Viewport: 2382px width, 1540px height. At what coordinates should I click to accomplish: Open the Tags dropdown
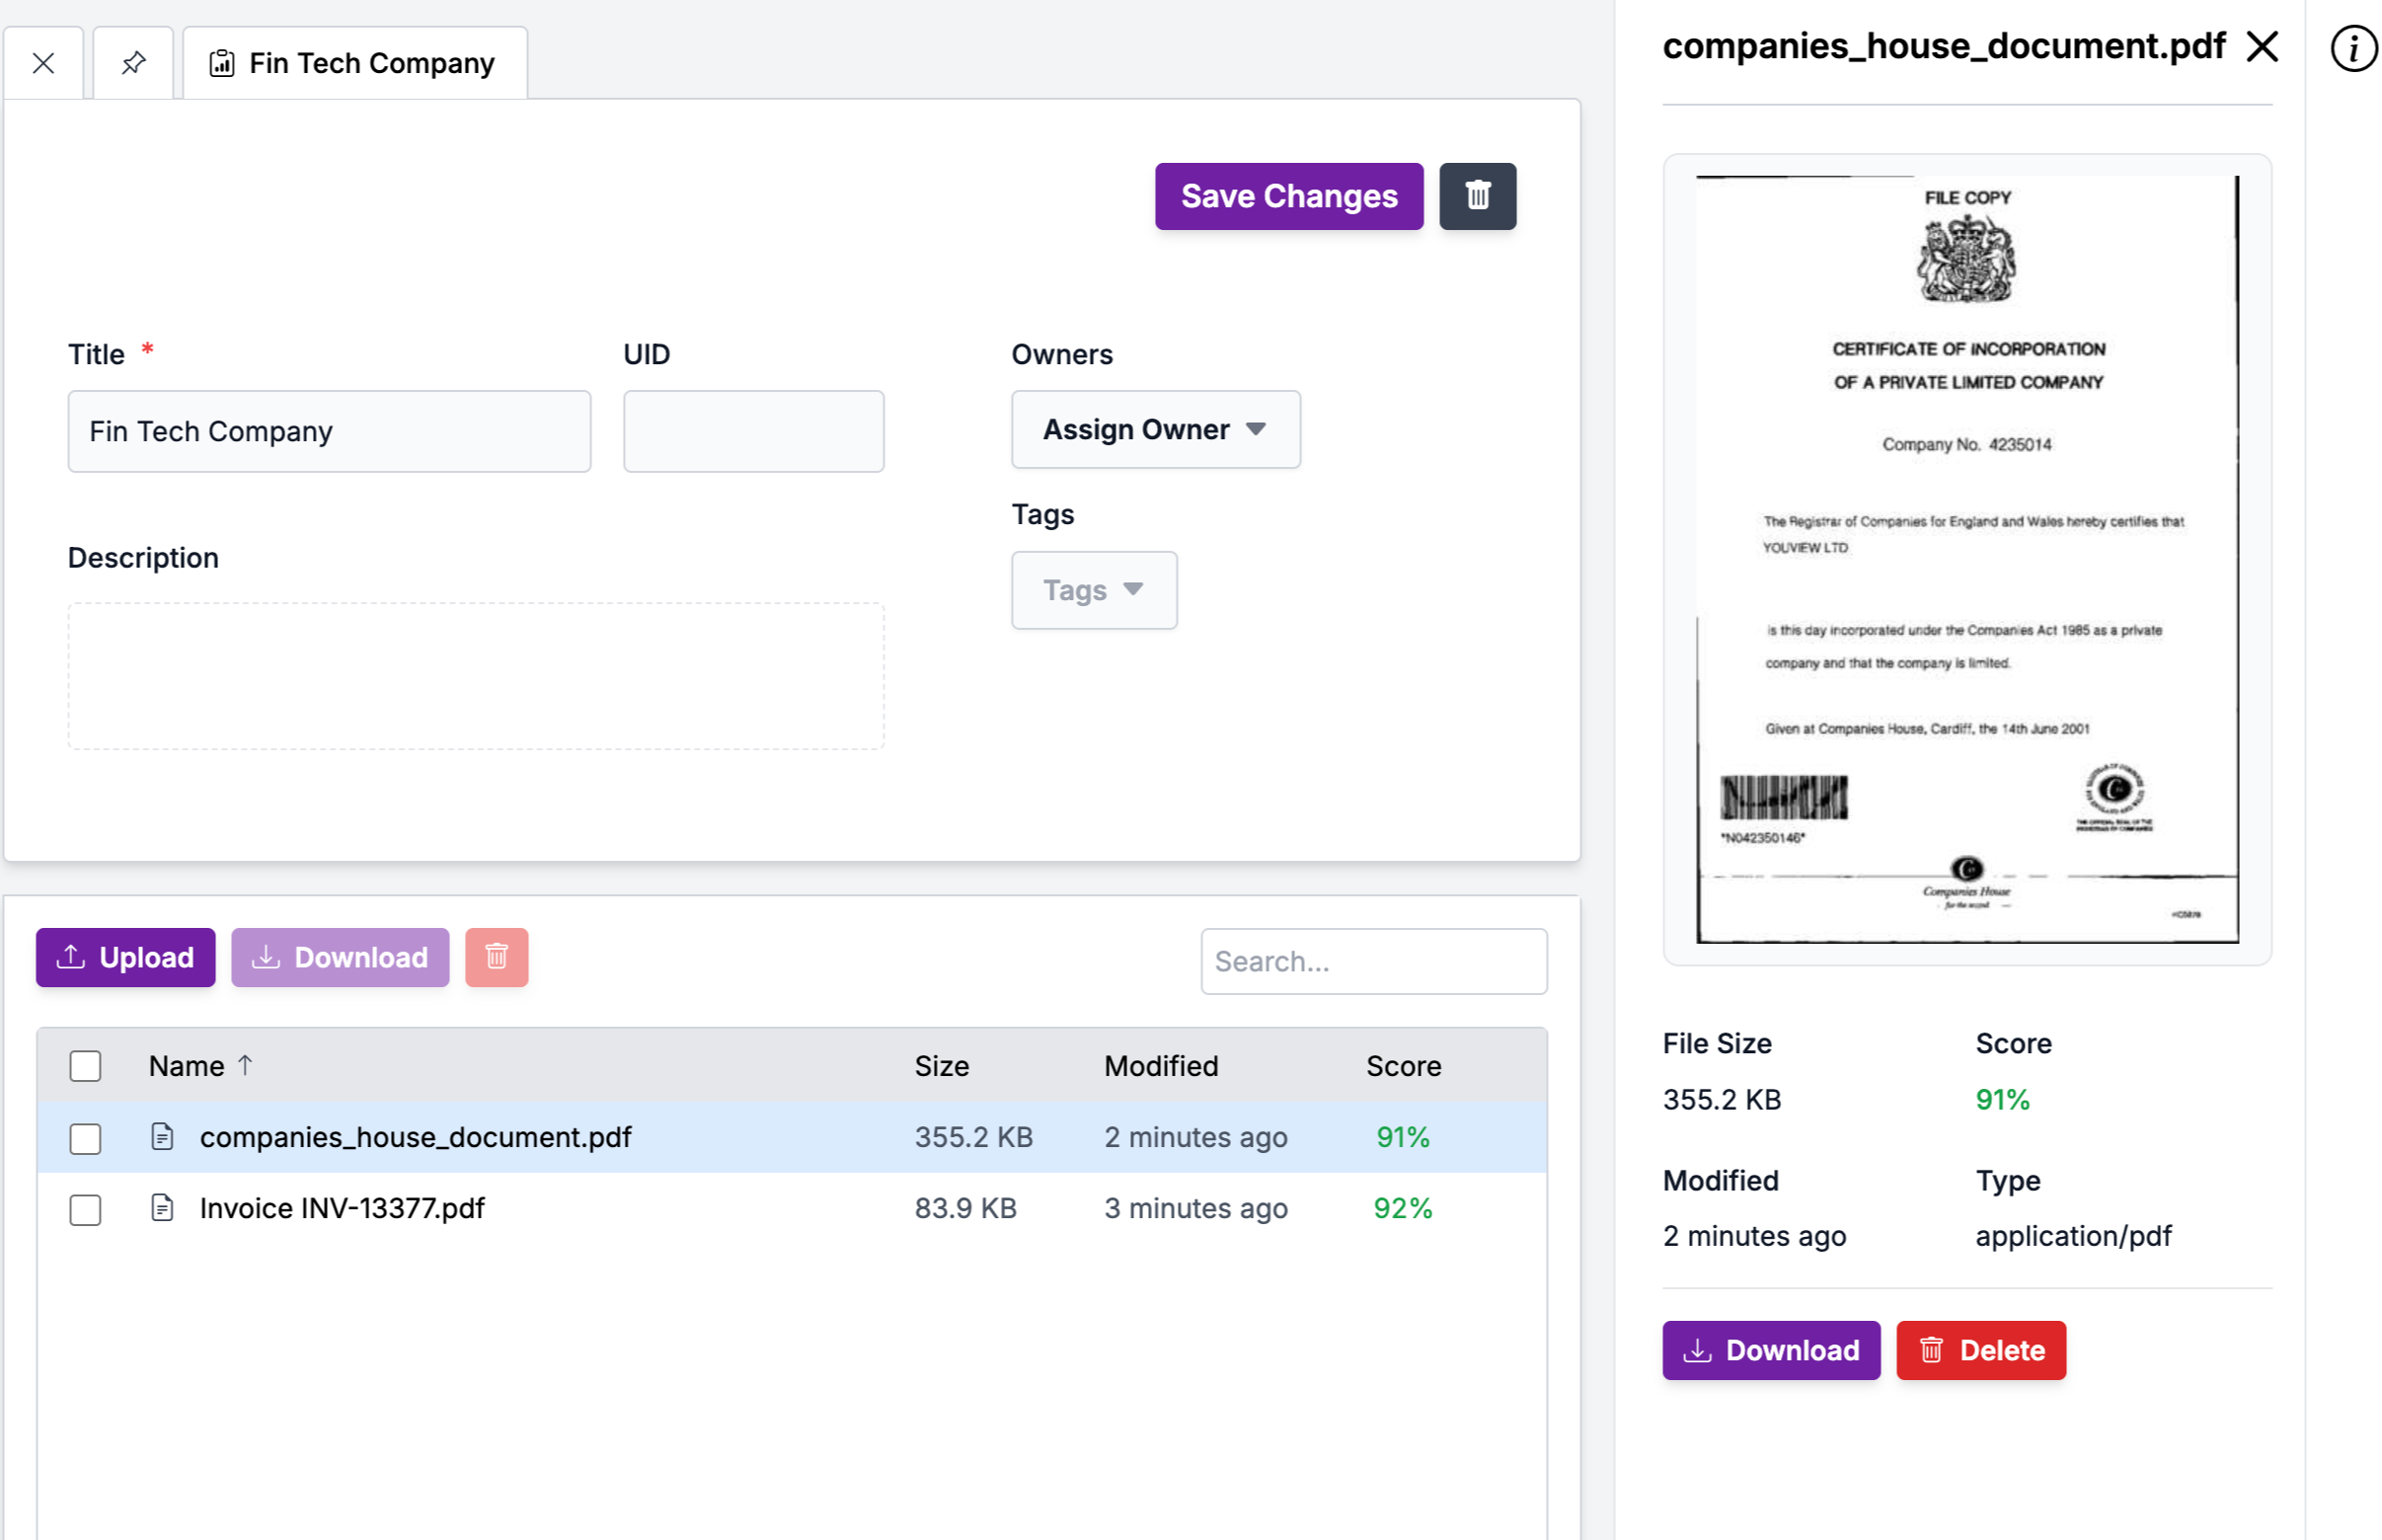pyautogui.click(x=1093, y=590)
